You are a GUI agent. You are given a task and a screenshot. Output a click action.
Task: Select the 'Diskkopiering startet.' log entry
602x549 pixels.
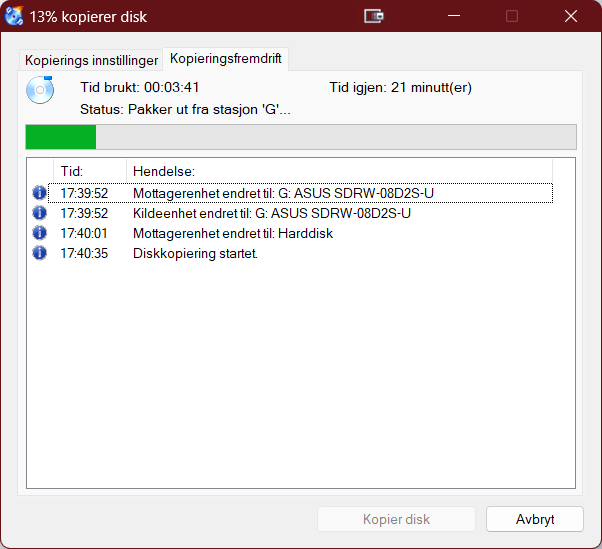tap(195, 253)
